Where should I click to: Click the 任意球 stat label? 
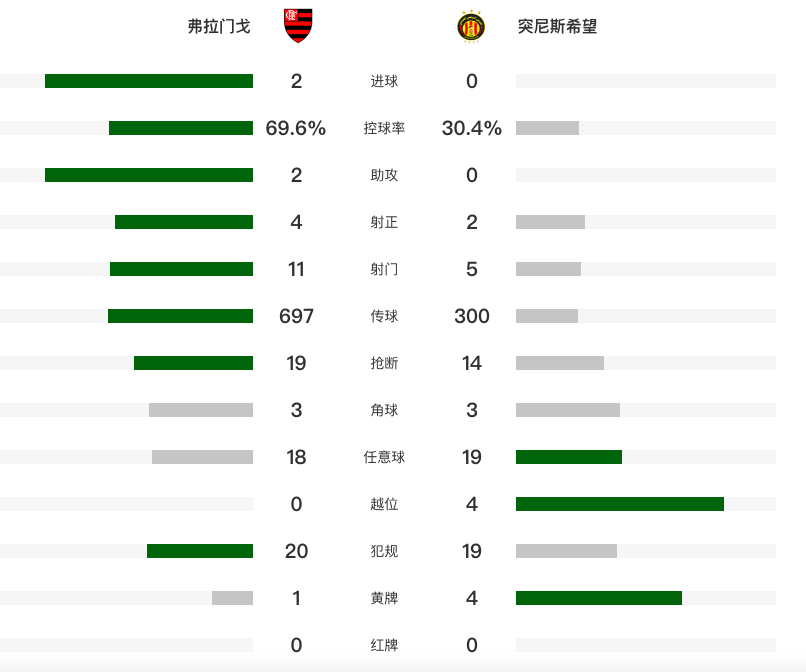click(384, 457)
